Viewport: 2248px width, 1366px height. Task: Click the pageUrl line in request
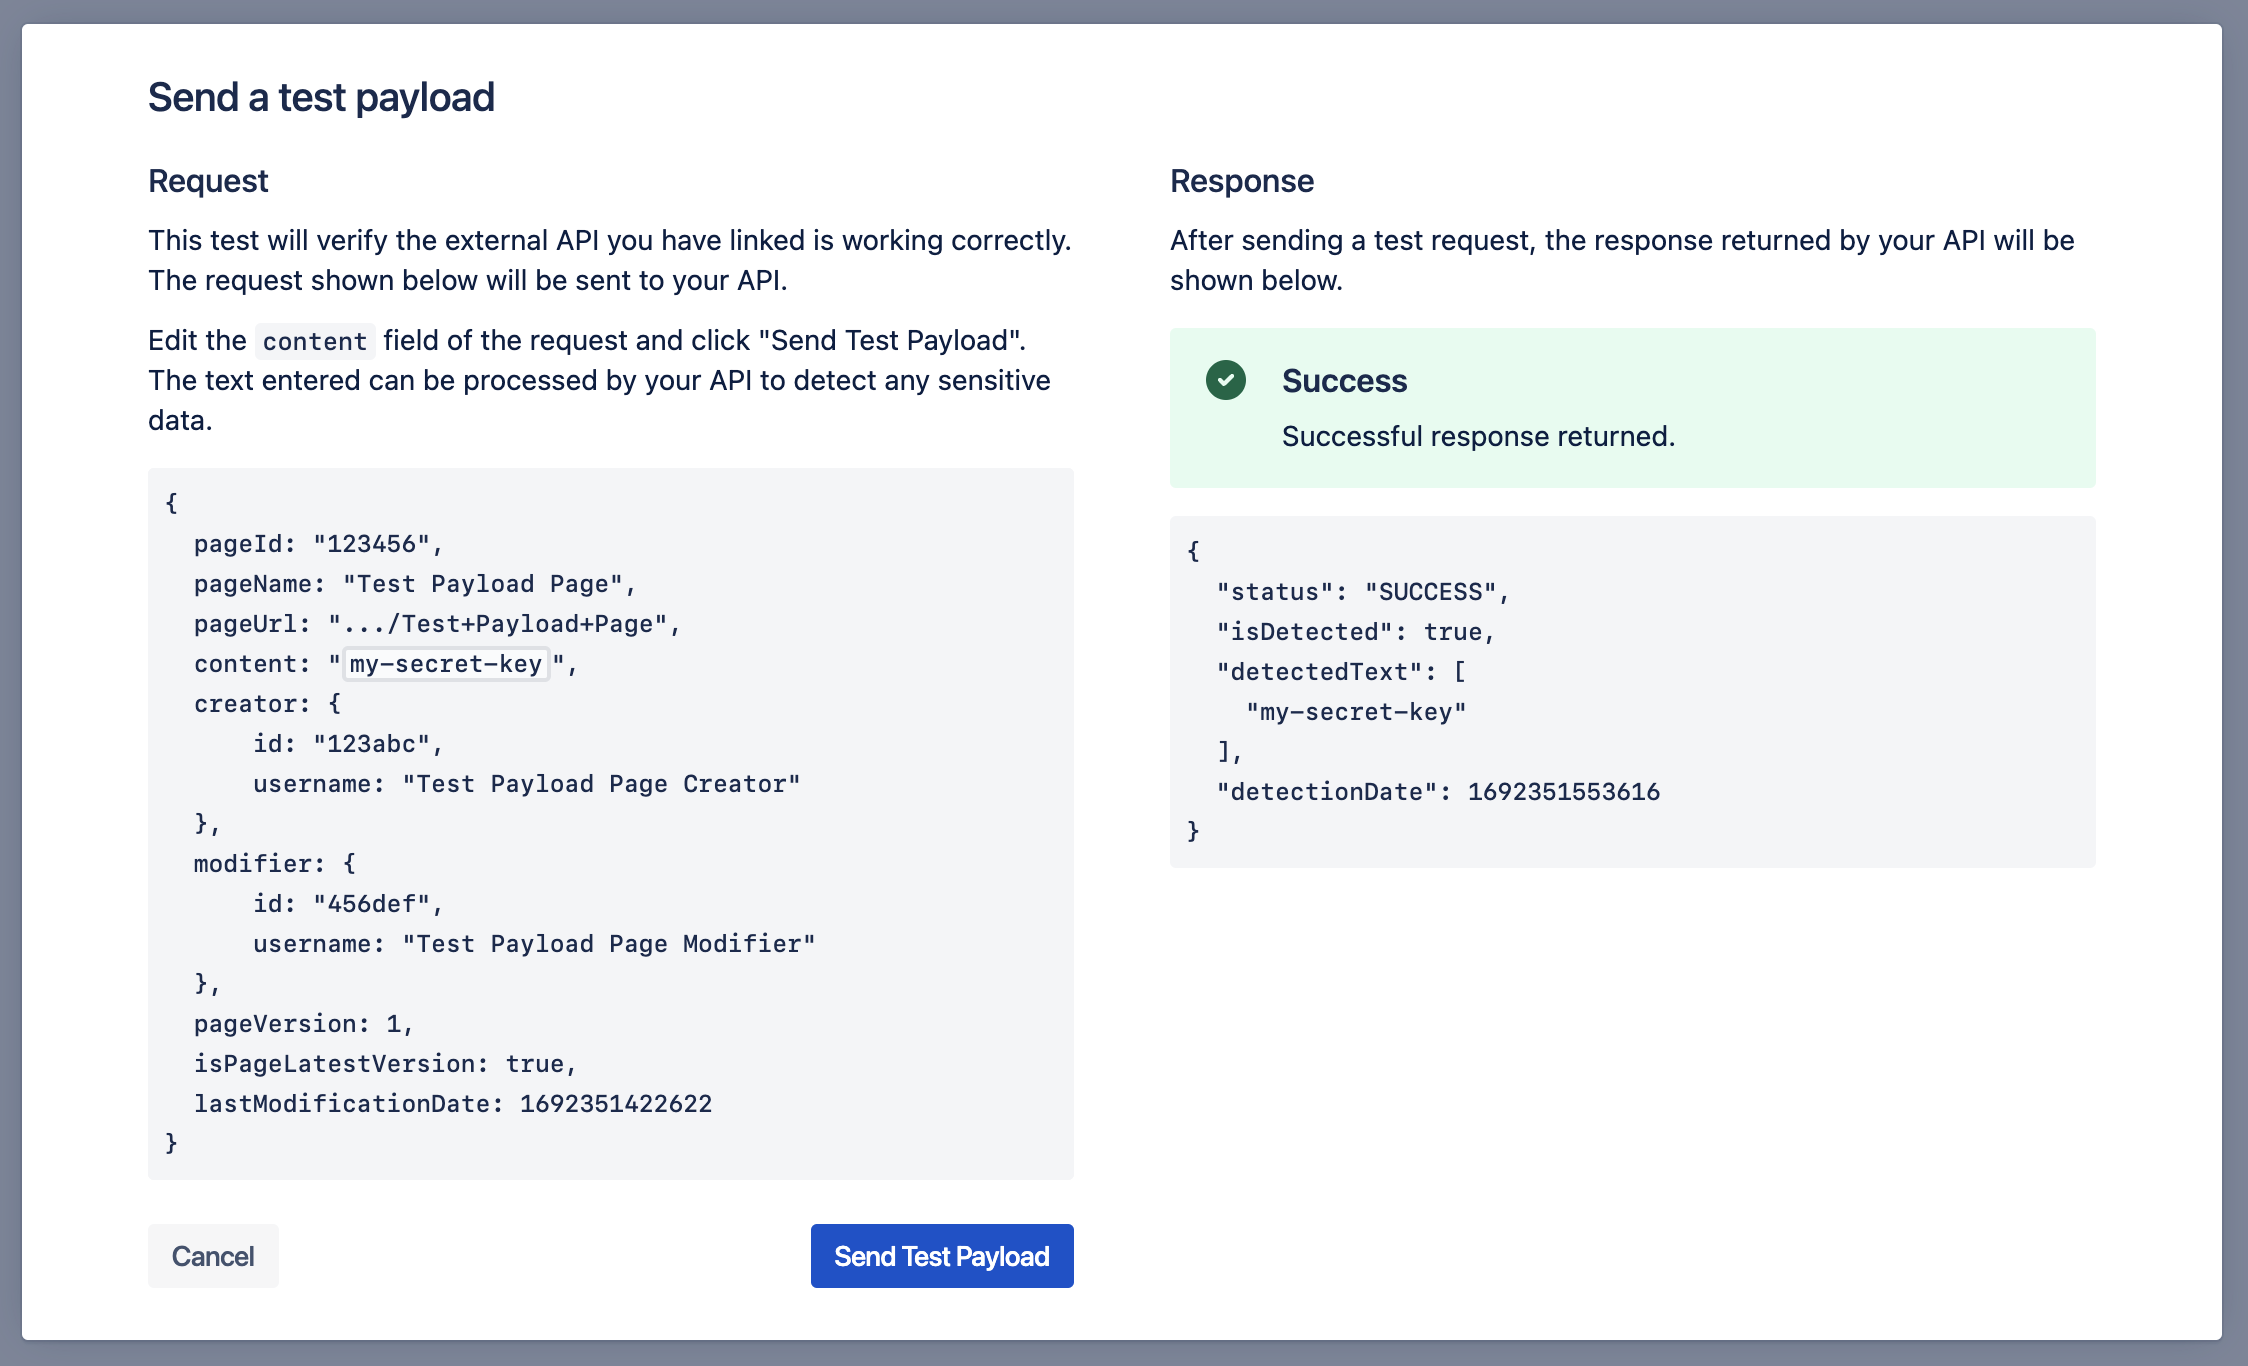click(x=437, y=624)
